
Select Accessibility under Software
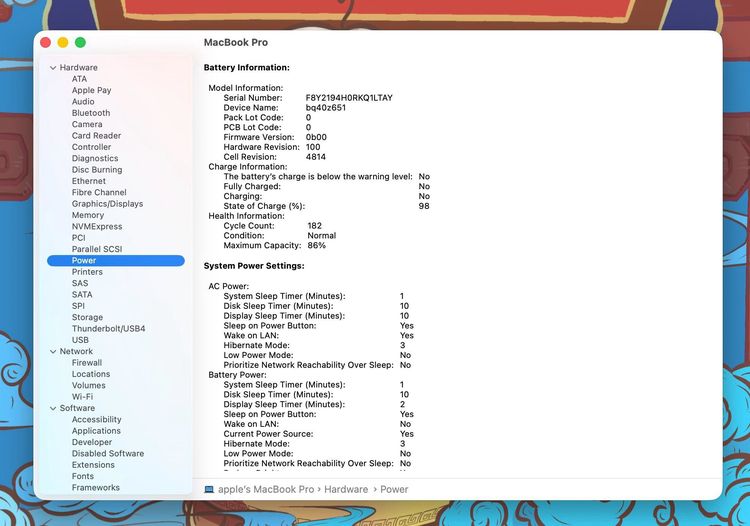click(x=96, y=419)
